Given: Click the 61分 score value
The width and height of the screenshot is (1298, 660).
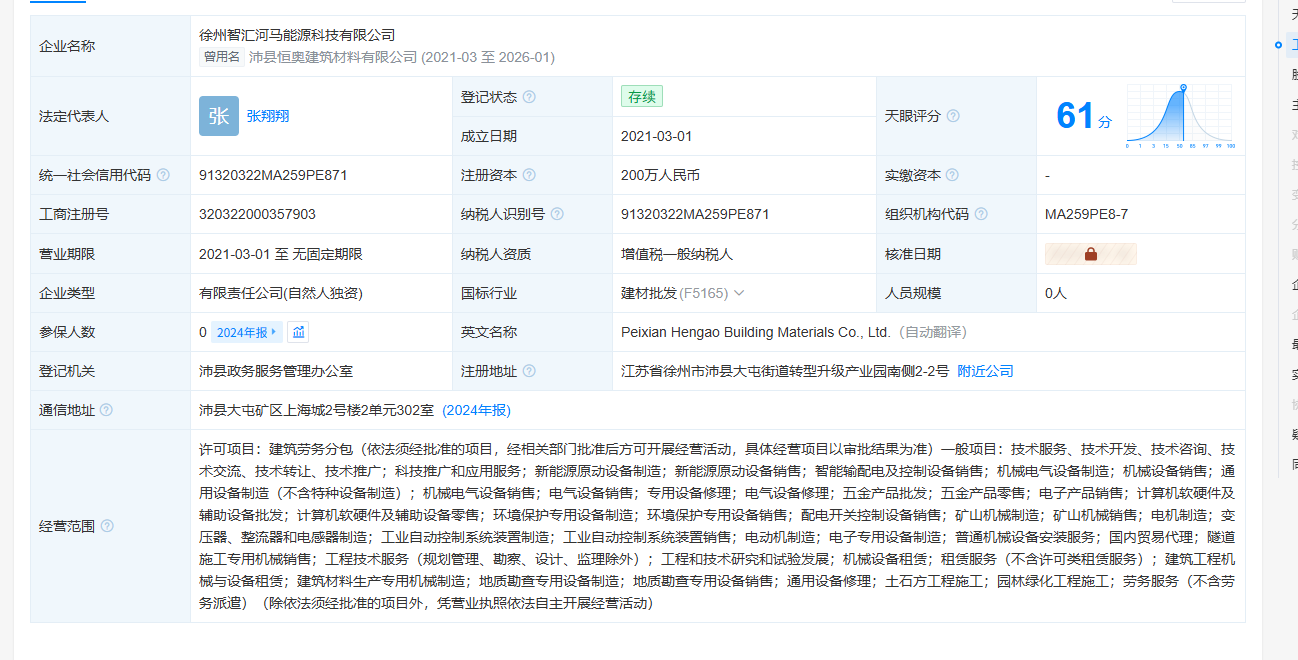Looking at the screenshot, I should 1083,116.
